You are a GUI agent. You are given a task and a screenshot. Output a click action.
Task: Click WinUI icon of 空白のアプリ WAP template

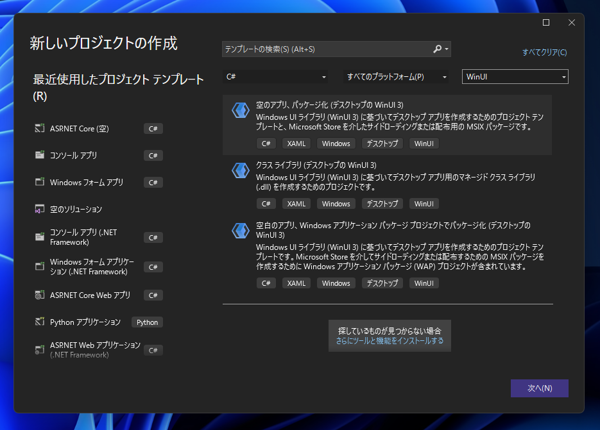pyautogui.click(x=241, y=231)
